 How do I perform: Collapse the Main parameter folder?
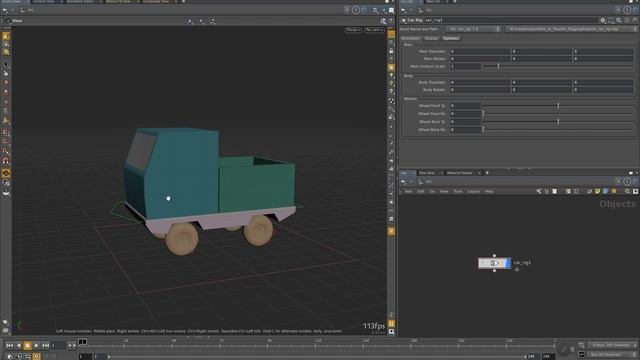click(x=408, y=44)
